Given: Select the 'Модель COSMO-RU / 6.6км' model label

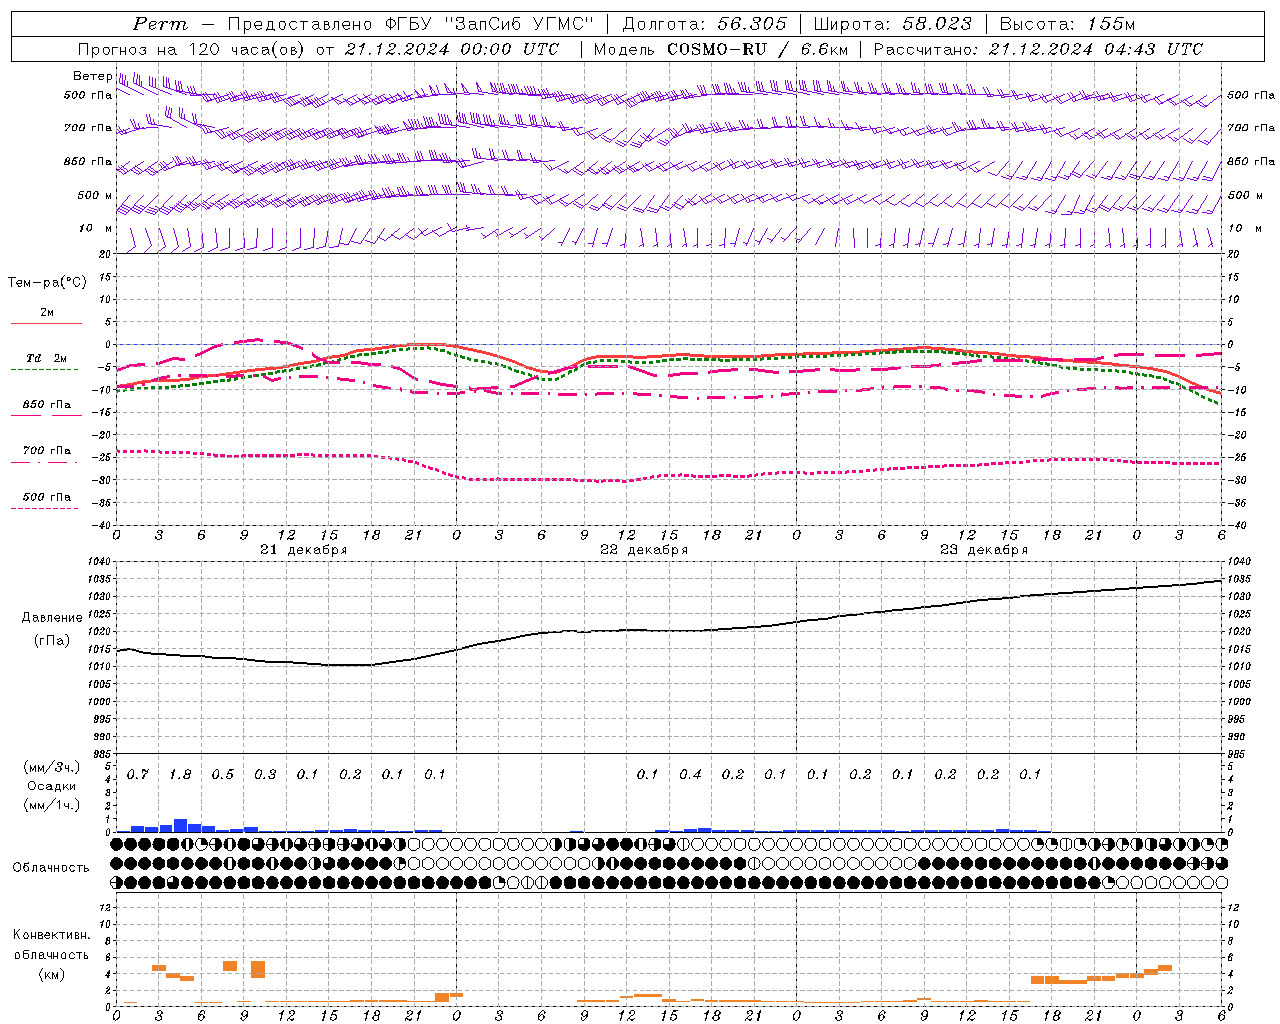Looking at the screenshot, I should (720, 49).
